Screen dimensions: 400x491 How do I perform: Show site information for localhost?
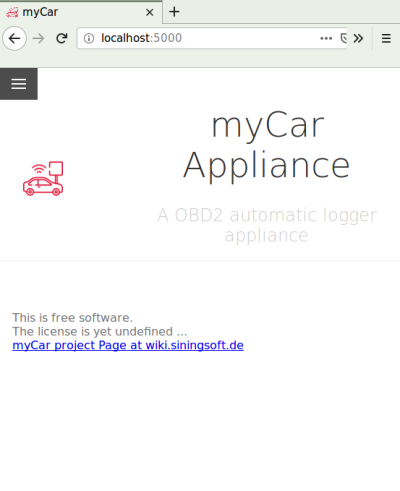(89, 38)
